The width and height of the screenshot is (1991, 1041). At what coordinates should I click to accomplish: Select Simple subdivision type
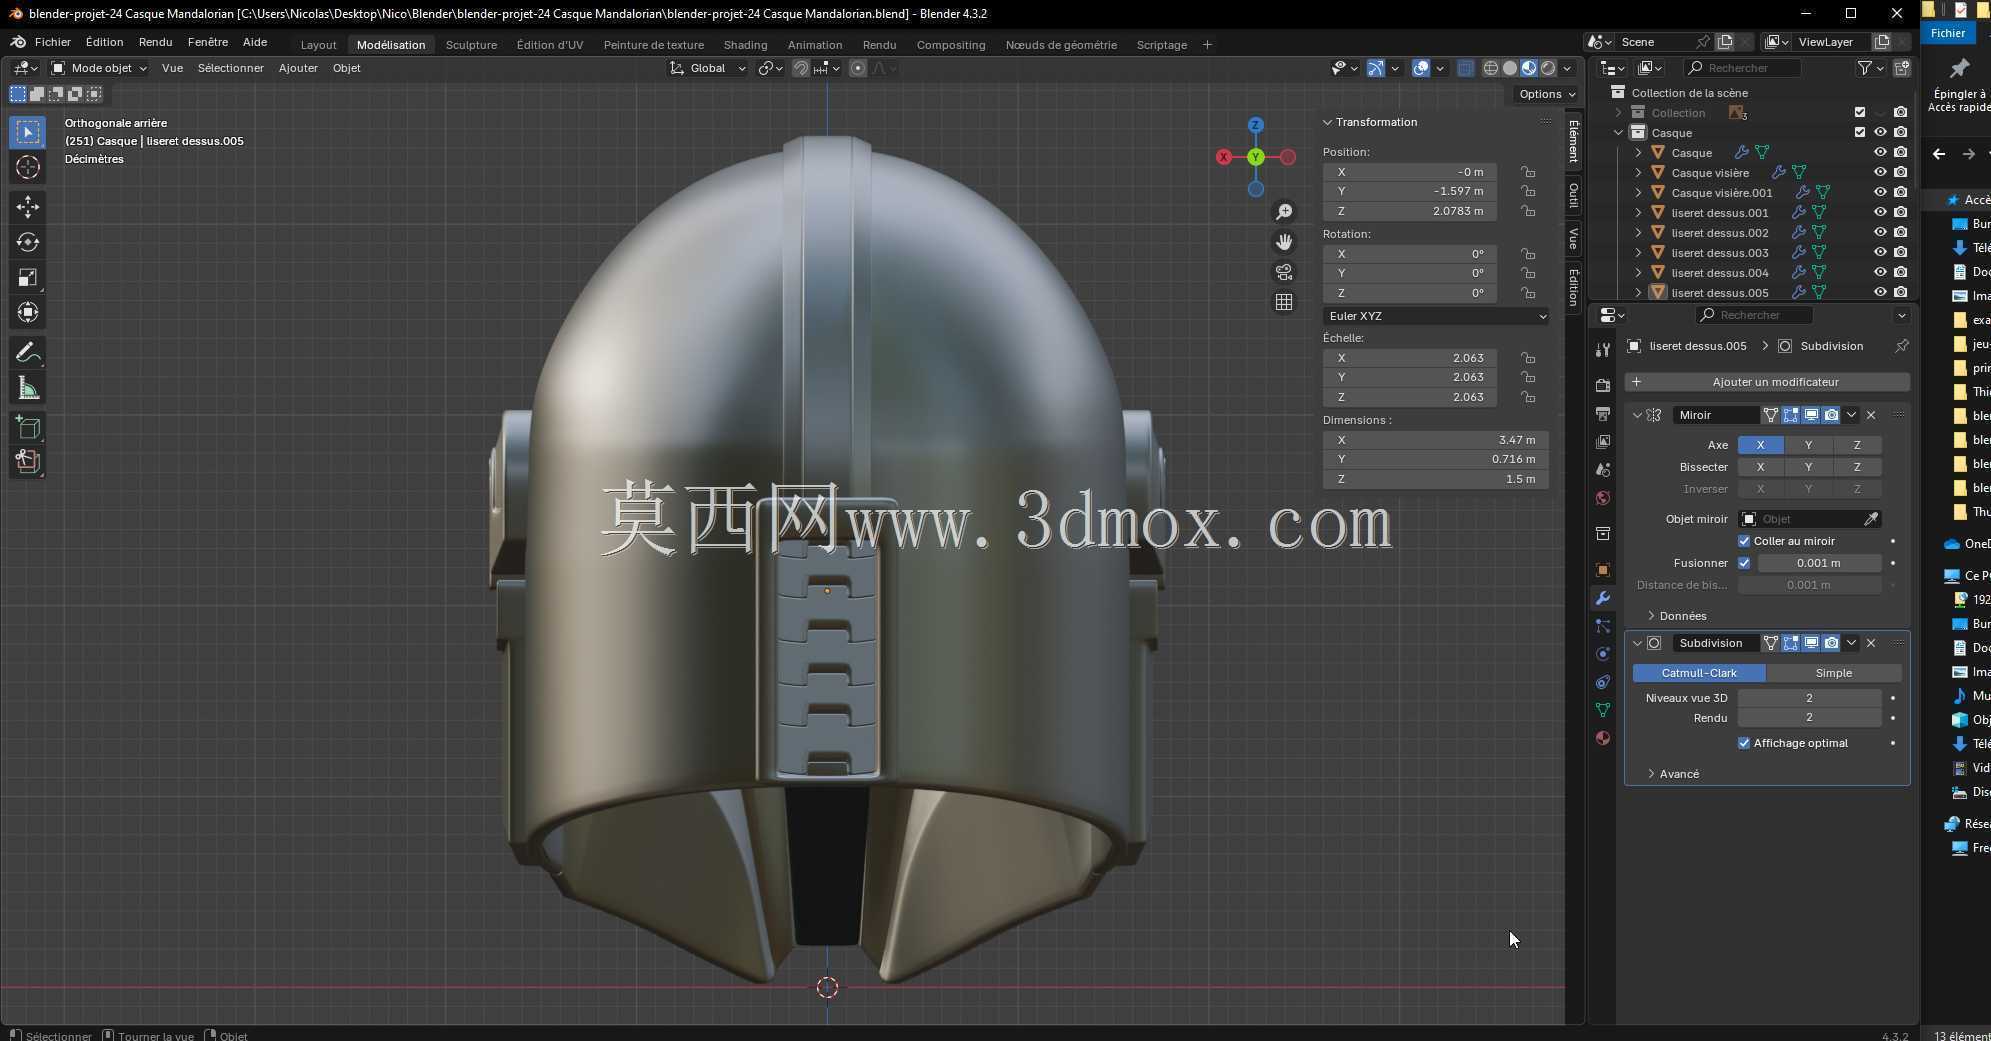click(1833, 673)
